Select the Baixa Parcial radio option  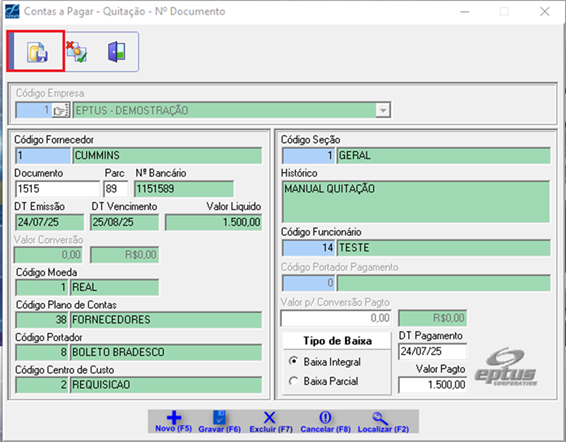pos(293,381)
